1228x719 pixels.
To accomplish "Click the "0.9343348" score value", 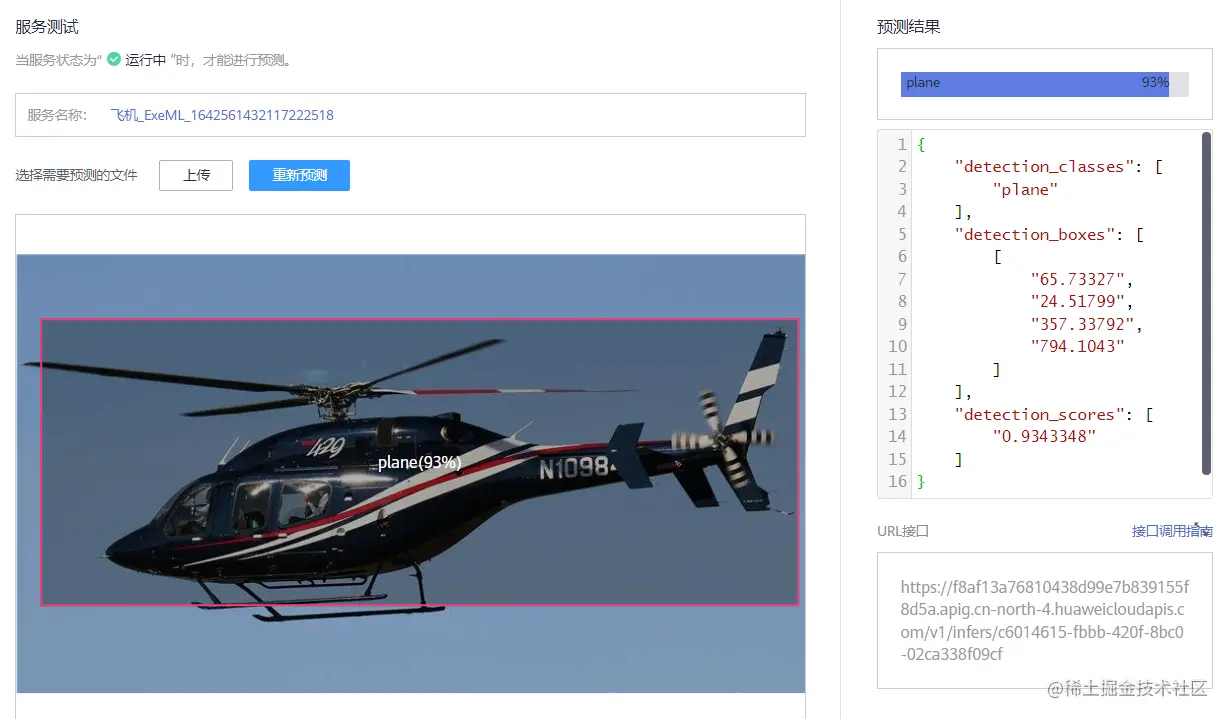I will [1044, 436].
